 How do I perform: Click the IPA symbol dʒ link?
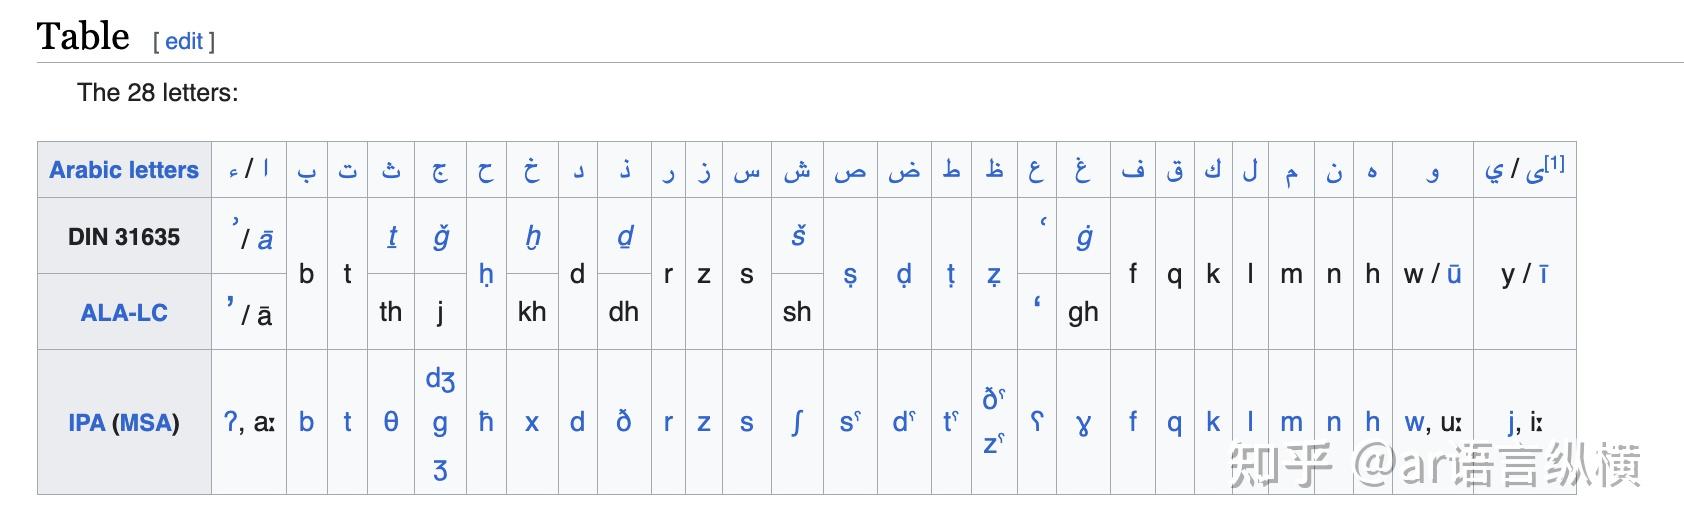[440, 380]
